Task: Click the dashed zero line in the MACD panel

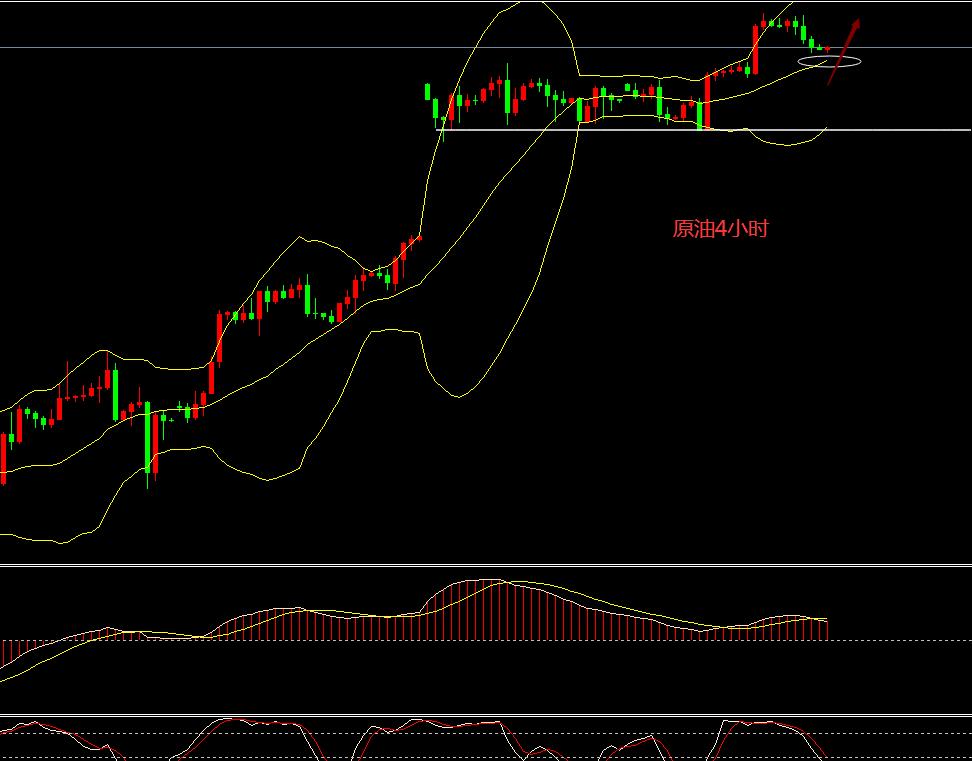Action: point(900,641)
